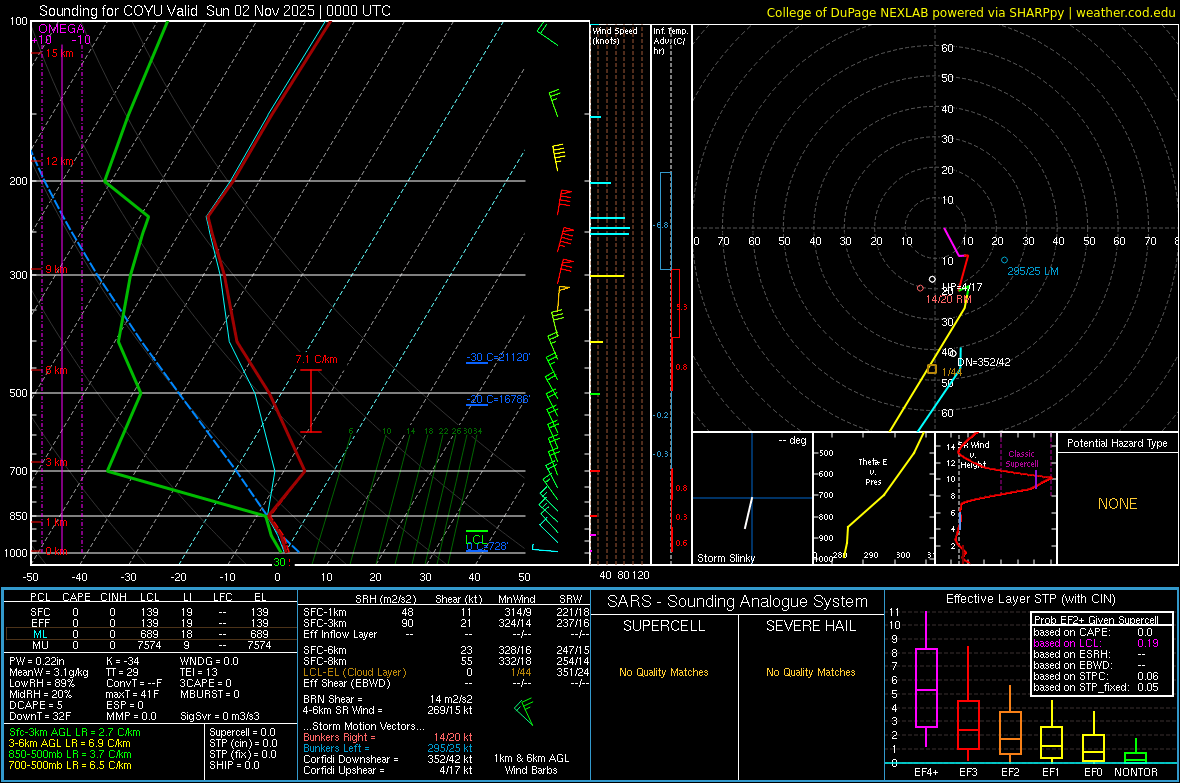The height and width of the screenshot is (783, 1180).
Task: Click the 'BRN Shear =' row
Action: click(388, 699)
